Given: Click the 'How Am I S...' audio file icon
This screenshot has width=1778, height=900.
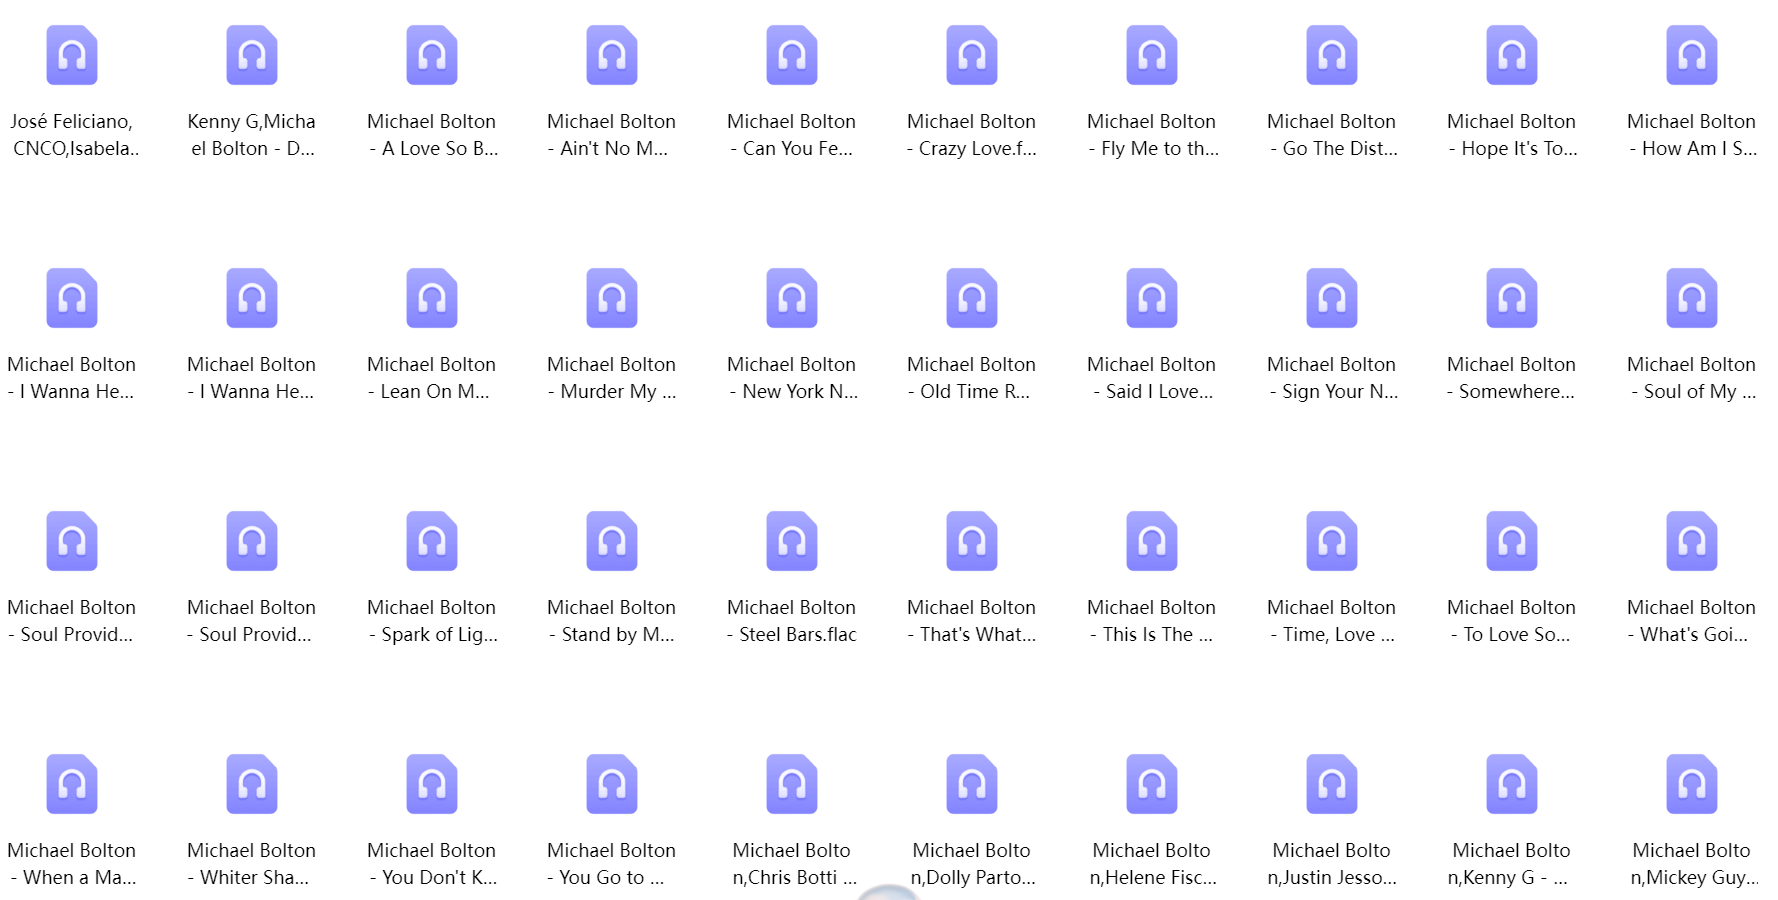Looking at the screenshot, I should (x=1692, y=55).
